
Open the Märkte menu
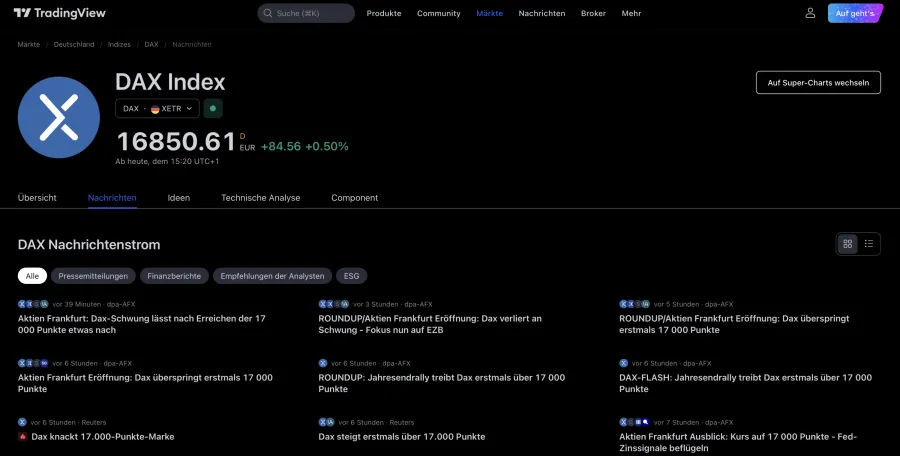coord(490,13)
